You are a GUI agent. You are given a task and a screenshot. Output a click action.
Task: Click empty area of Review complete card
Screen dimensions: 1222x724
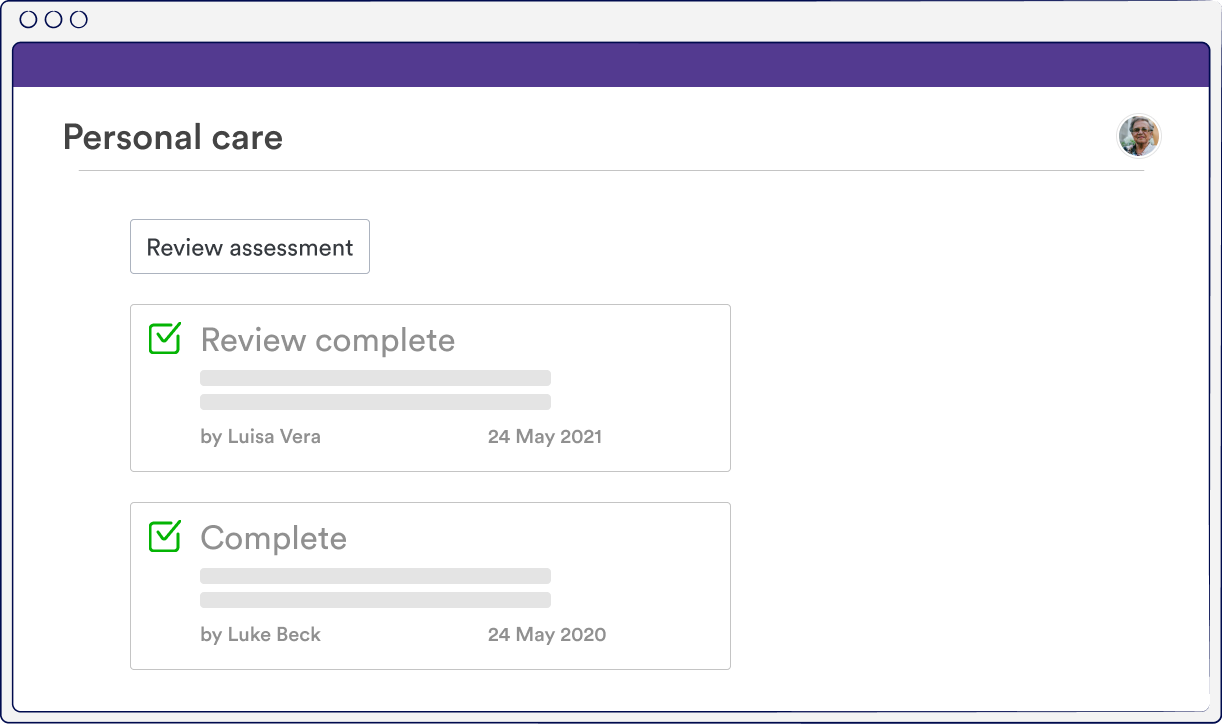(x=650, y=390)
